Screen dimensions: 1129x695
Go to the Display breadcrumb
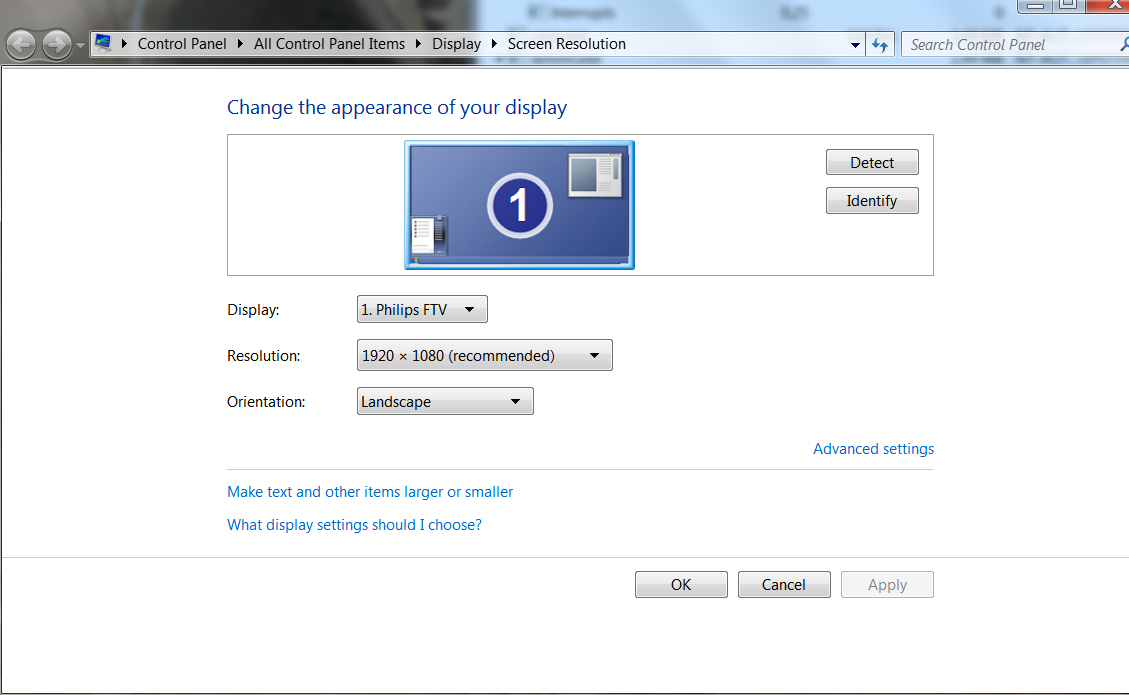[x=456, y=44]
